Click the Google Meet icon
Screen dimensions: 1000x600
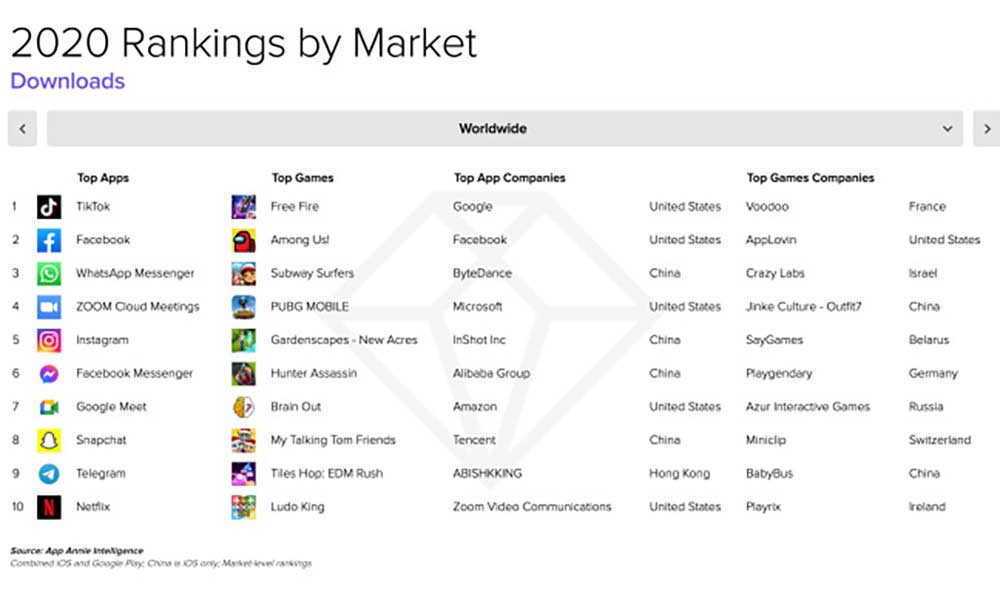tap(49, 407)
